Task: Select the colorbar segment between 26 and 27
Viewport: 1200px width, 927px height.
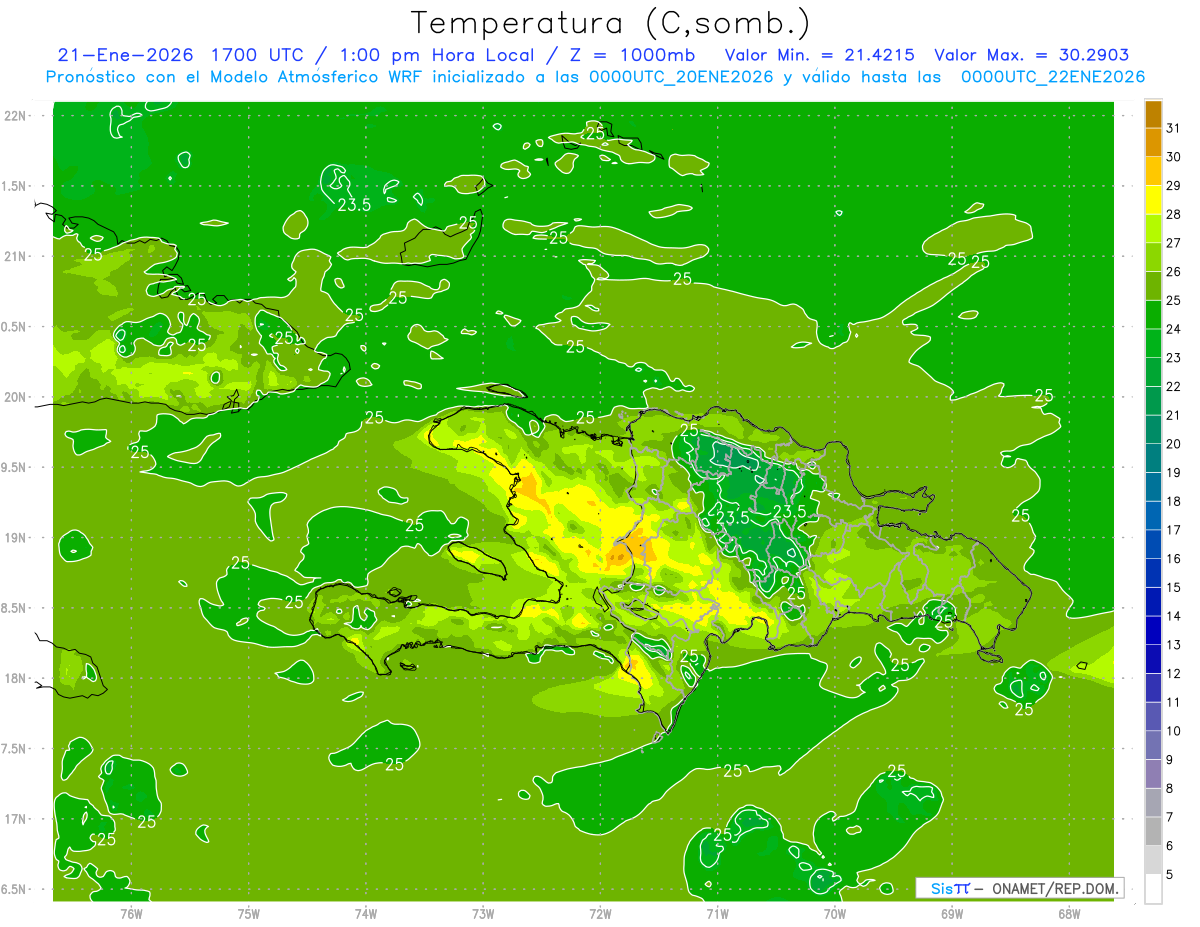Action: [1153, 257]
